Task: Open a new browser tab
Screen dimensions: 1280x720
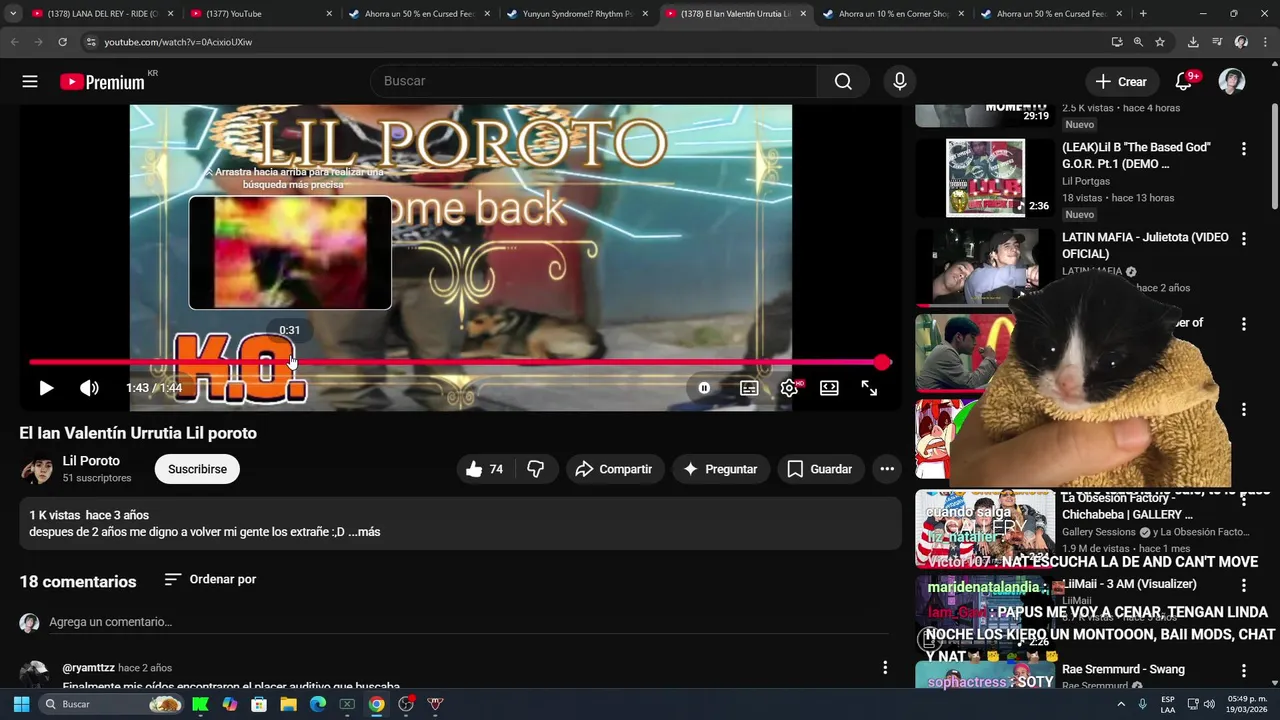Action: click(1143, 14)
